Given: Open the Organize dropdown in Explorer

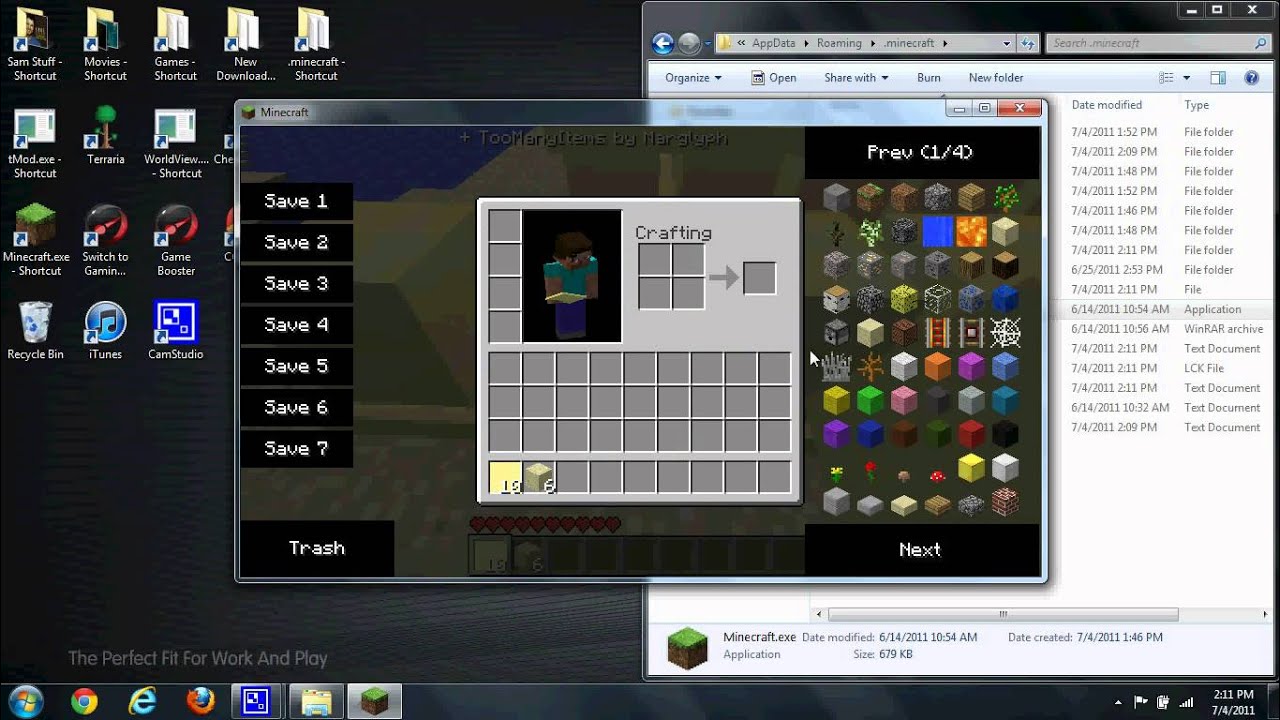Looking at the screenshot, I should point(693,78).
